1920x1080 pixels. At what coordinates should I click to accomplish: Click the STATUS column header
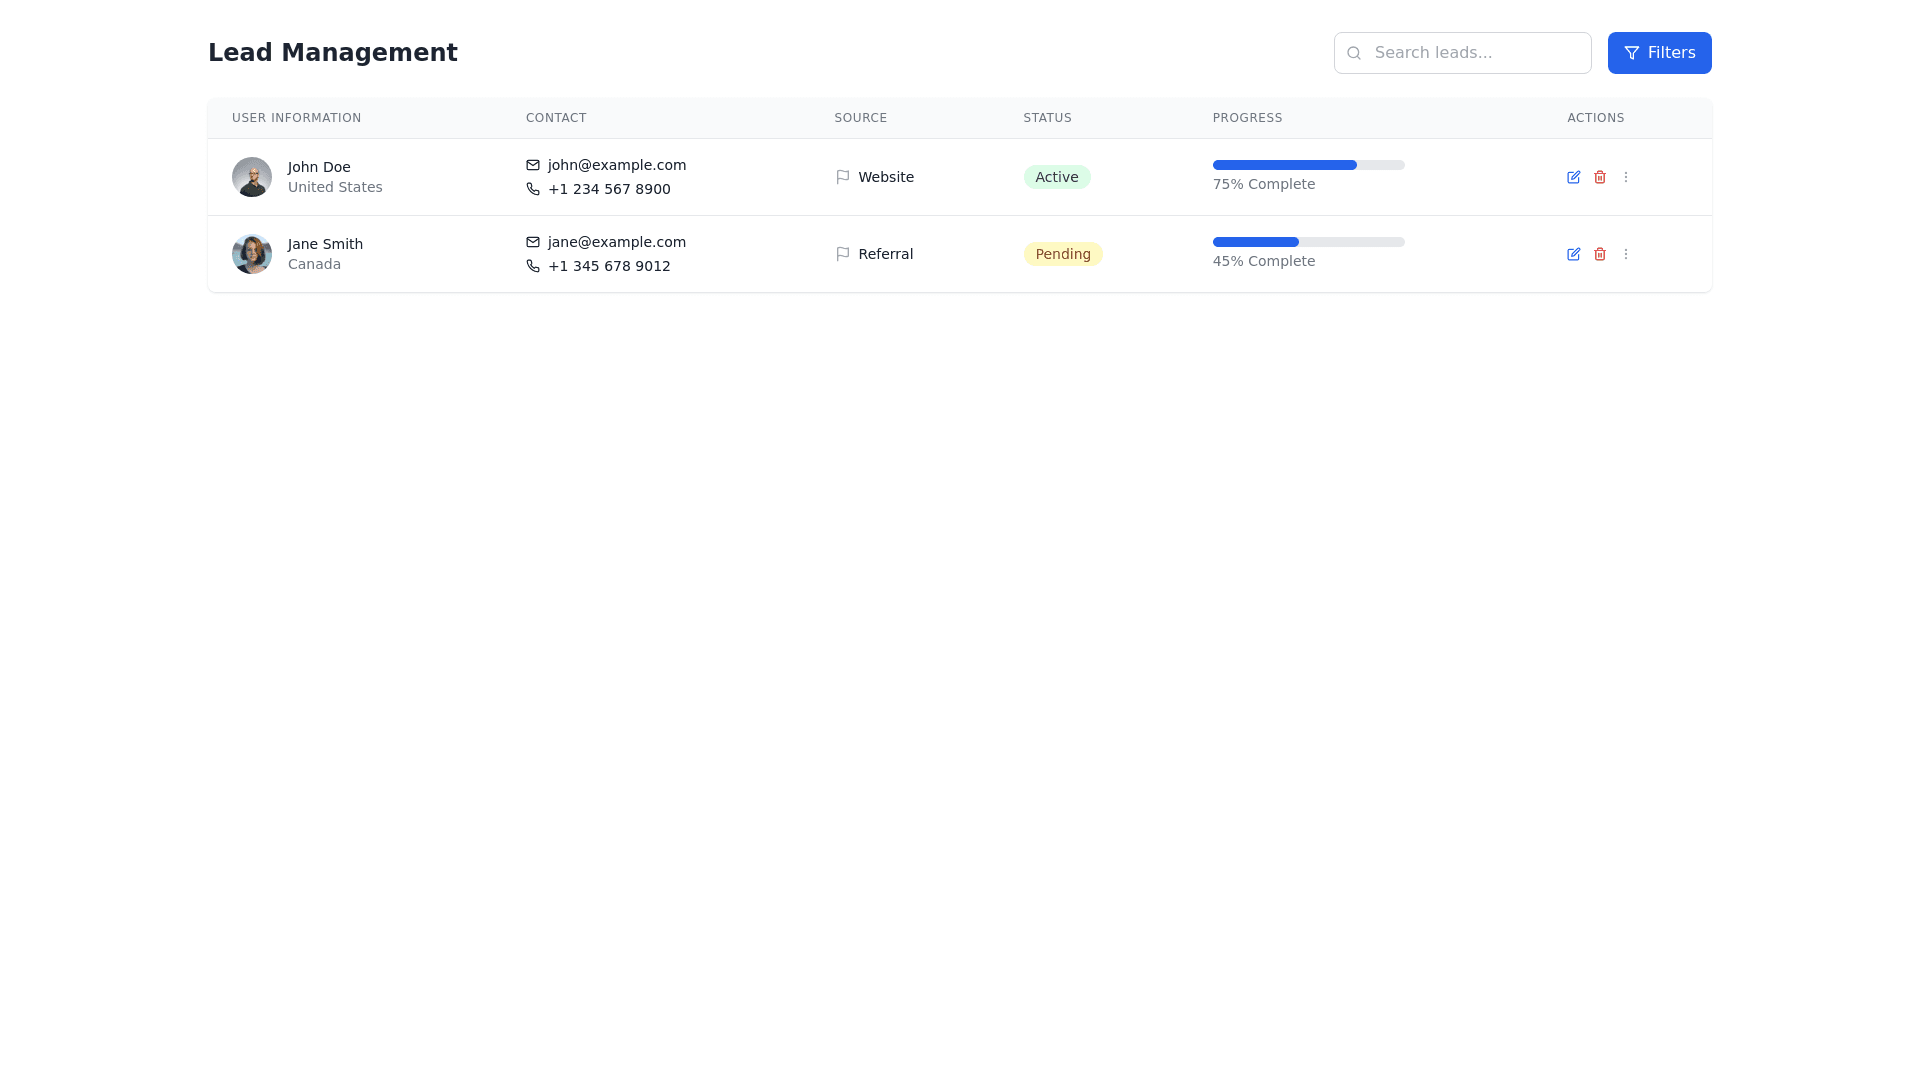coord(1047,118)
